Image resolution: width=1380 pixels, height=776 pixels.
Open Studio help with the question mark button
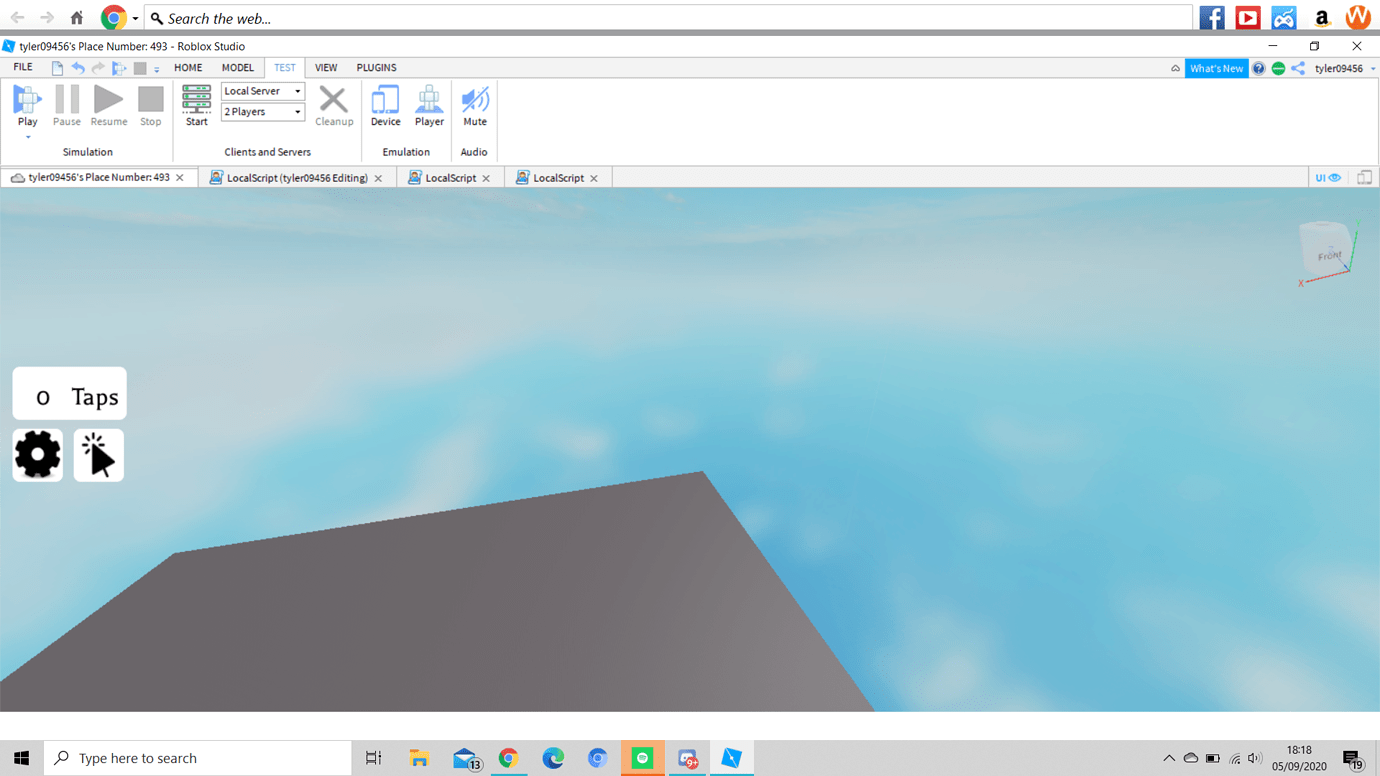click(1258, 68)
